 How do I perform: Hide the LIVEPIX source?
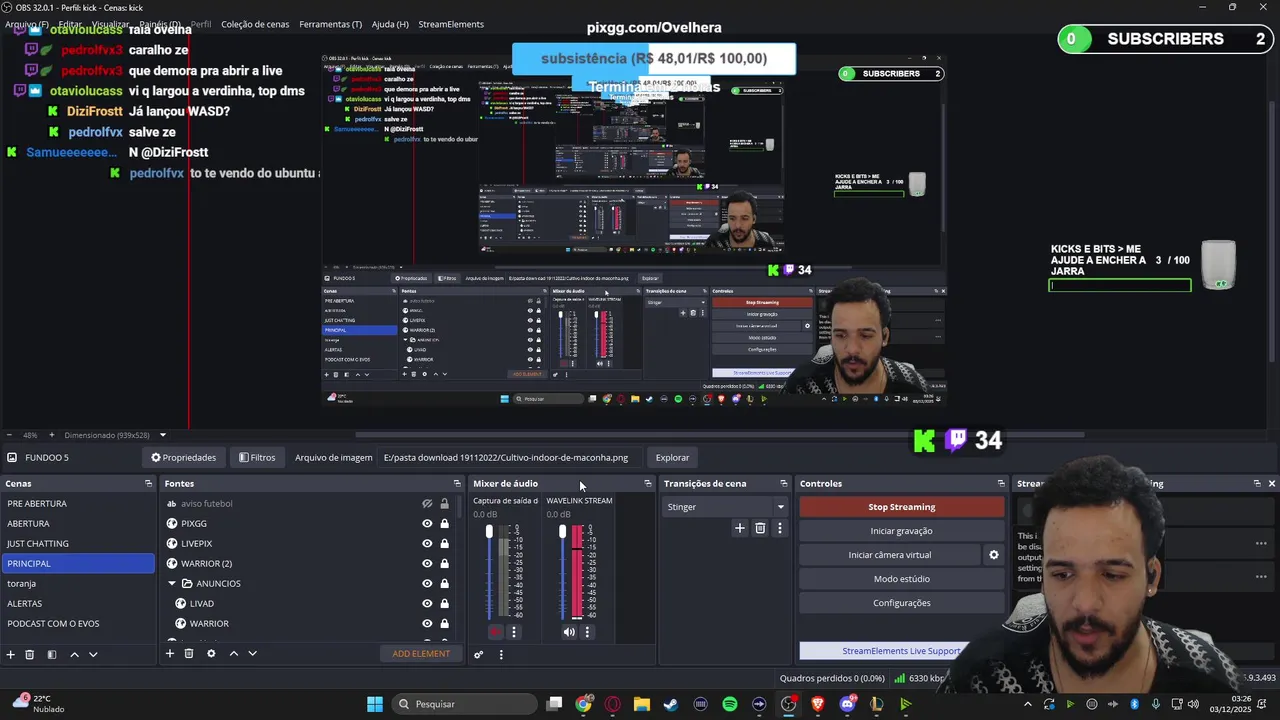[427, 544]
